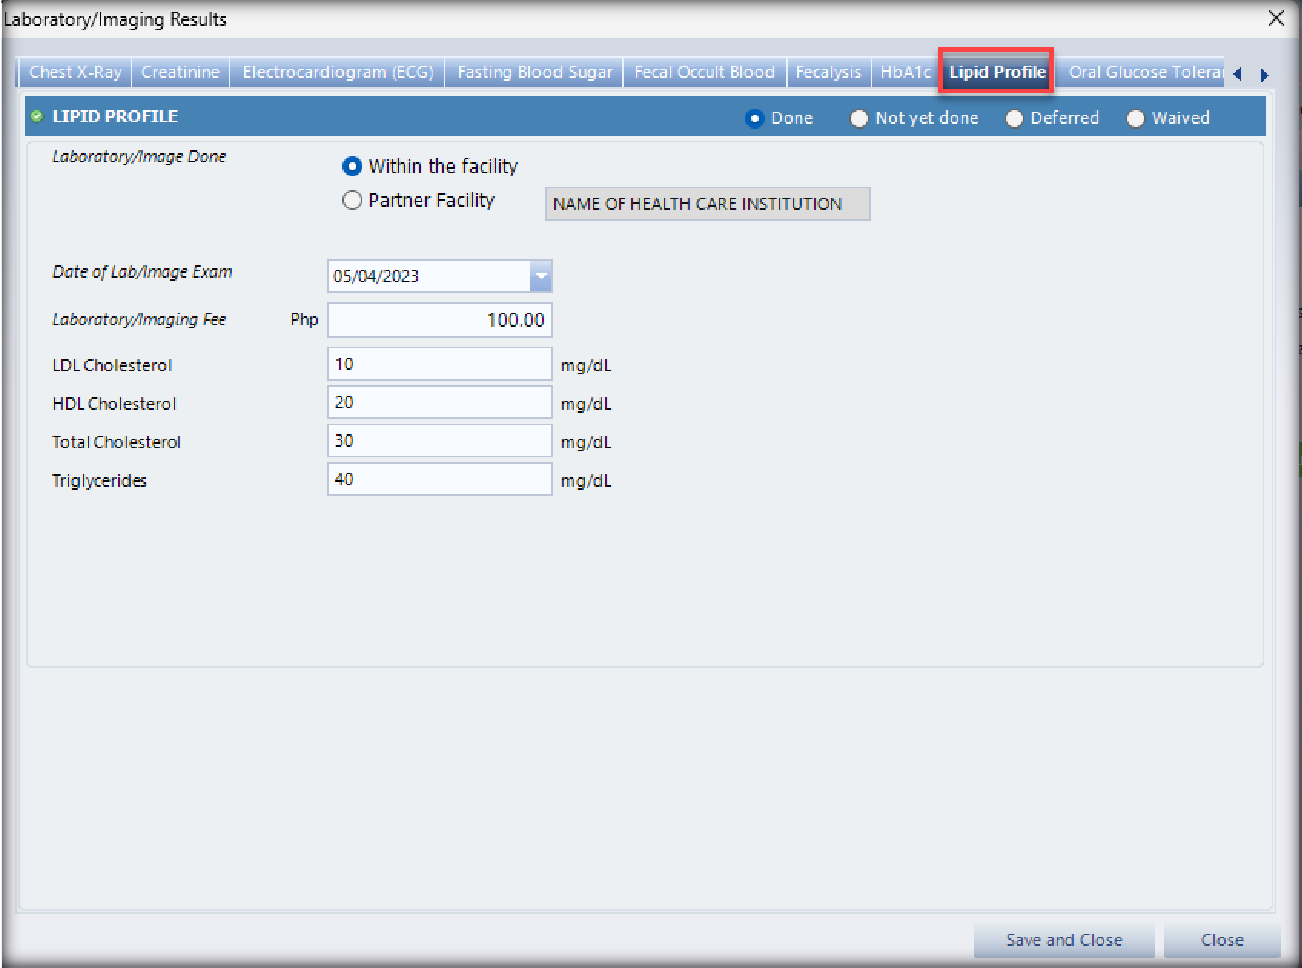Go to the HbA1c tab

[x=905, y=72]
